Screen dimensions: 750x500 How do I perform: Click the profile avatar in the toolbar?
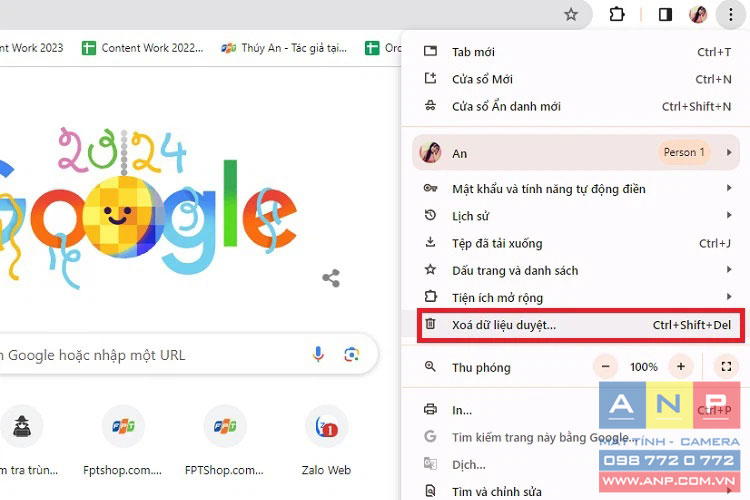click(698, 14)
